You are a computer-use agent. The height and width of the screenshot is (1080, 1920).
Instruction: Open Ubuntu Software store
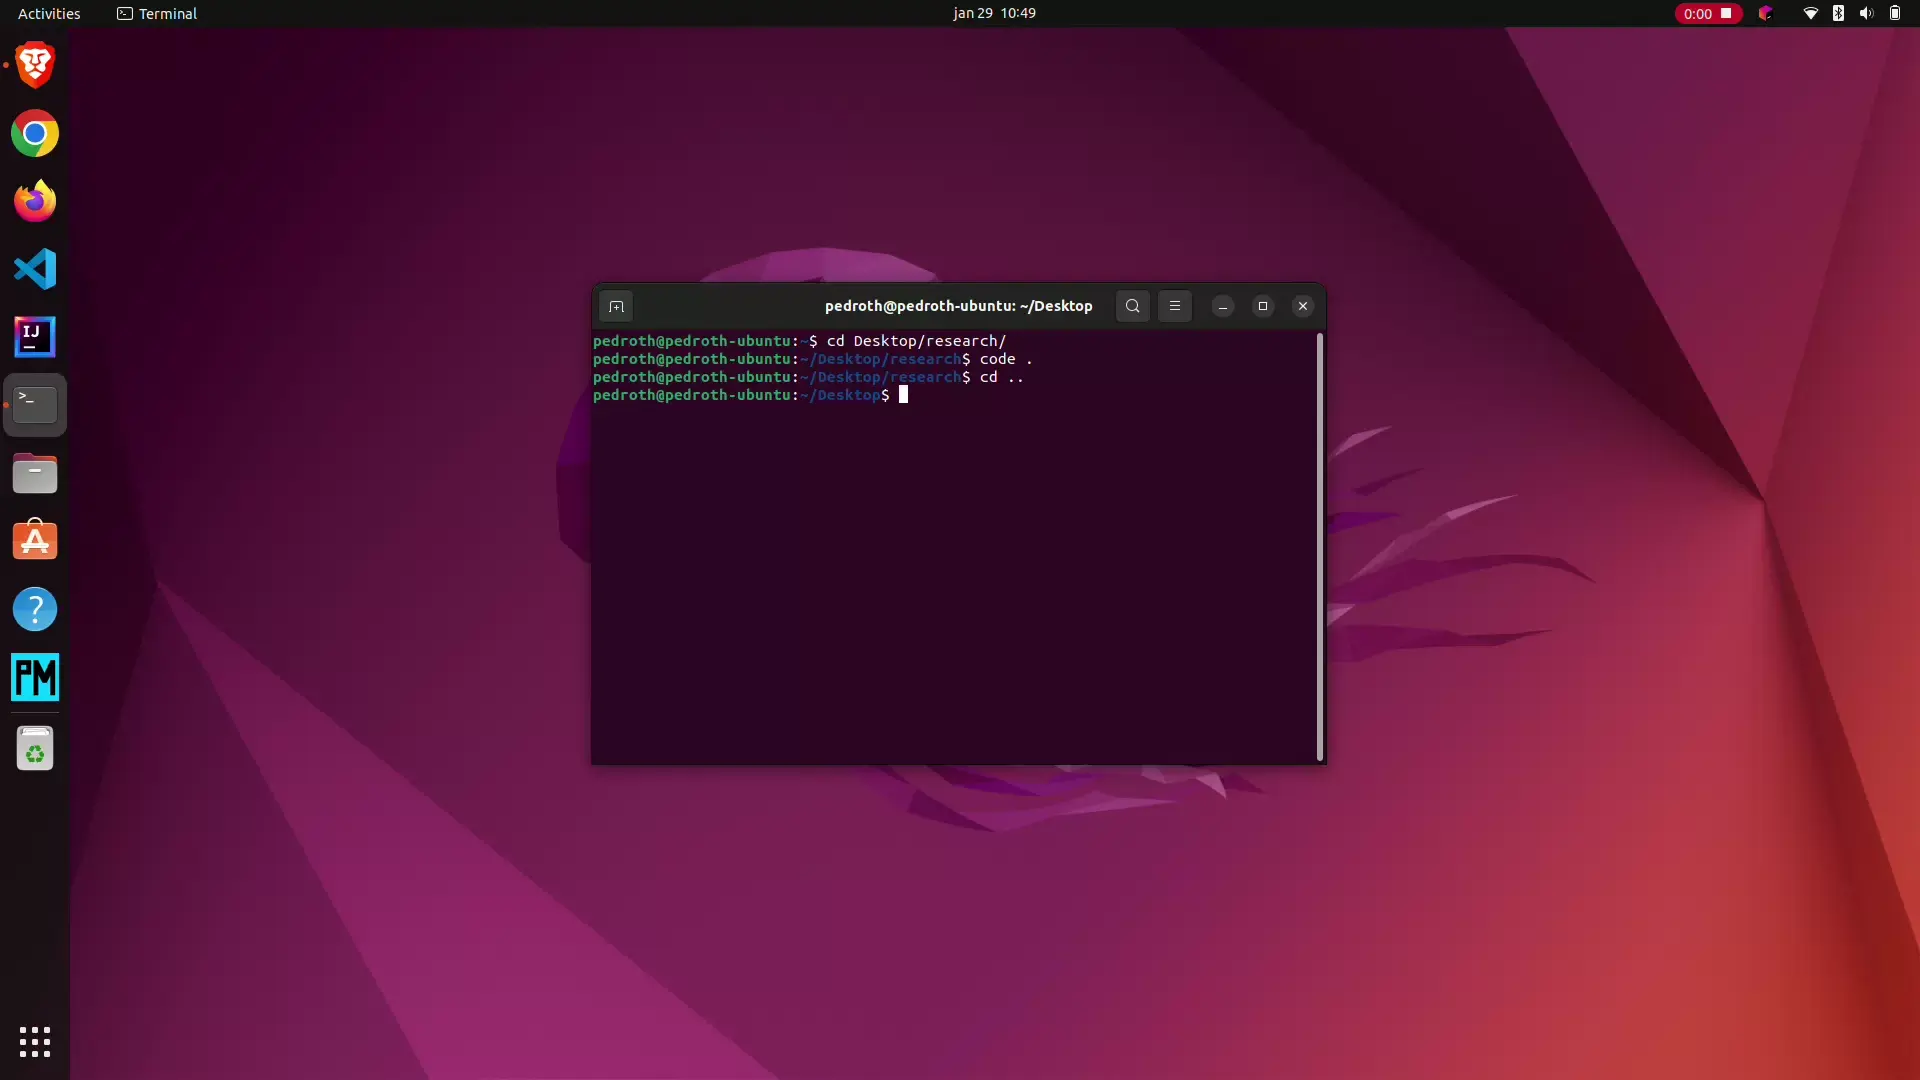pyautogui.click(x=35, y=541)
